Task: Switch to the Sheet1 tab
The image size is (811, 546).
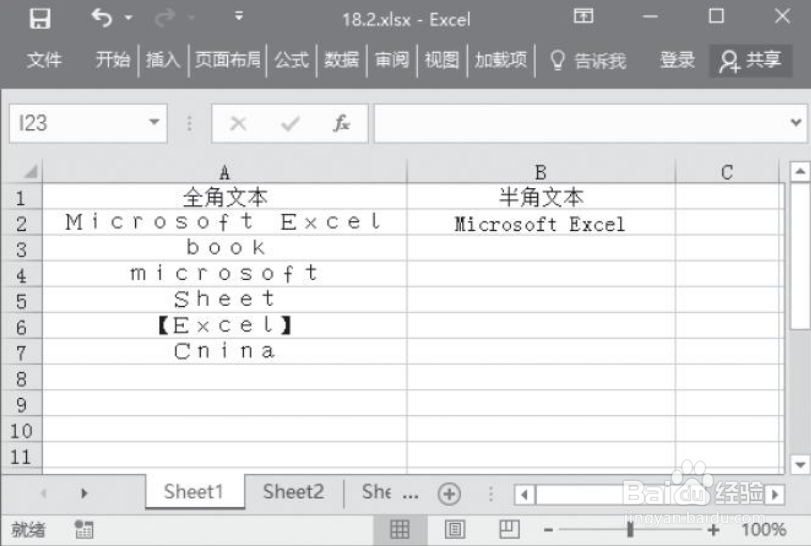Action: (194, 492)
